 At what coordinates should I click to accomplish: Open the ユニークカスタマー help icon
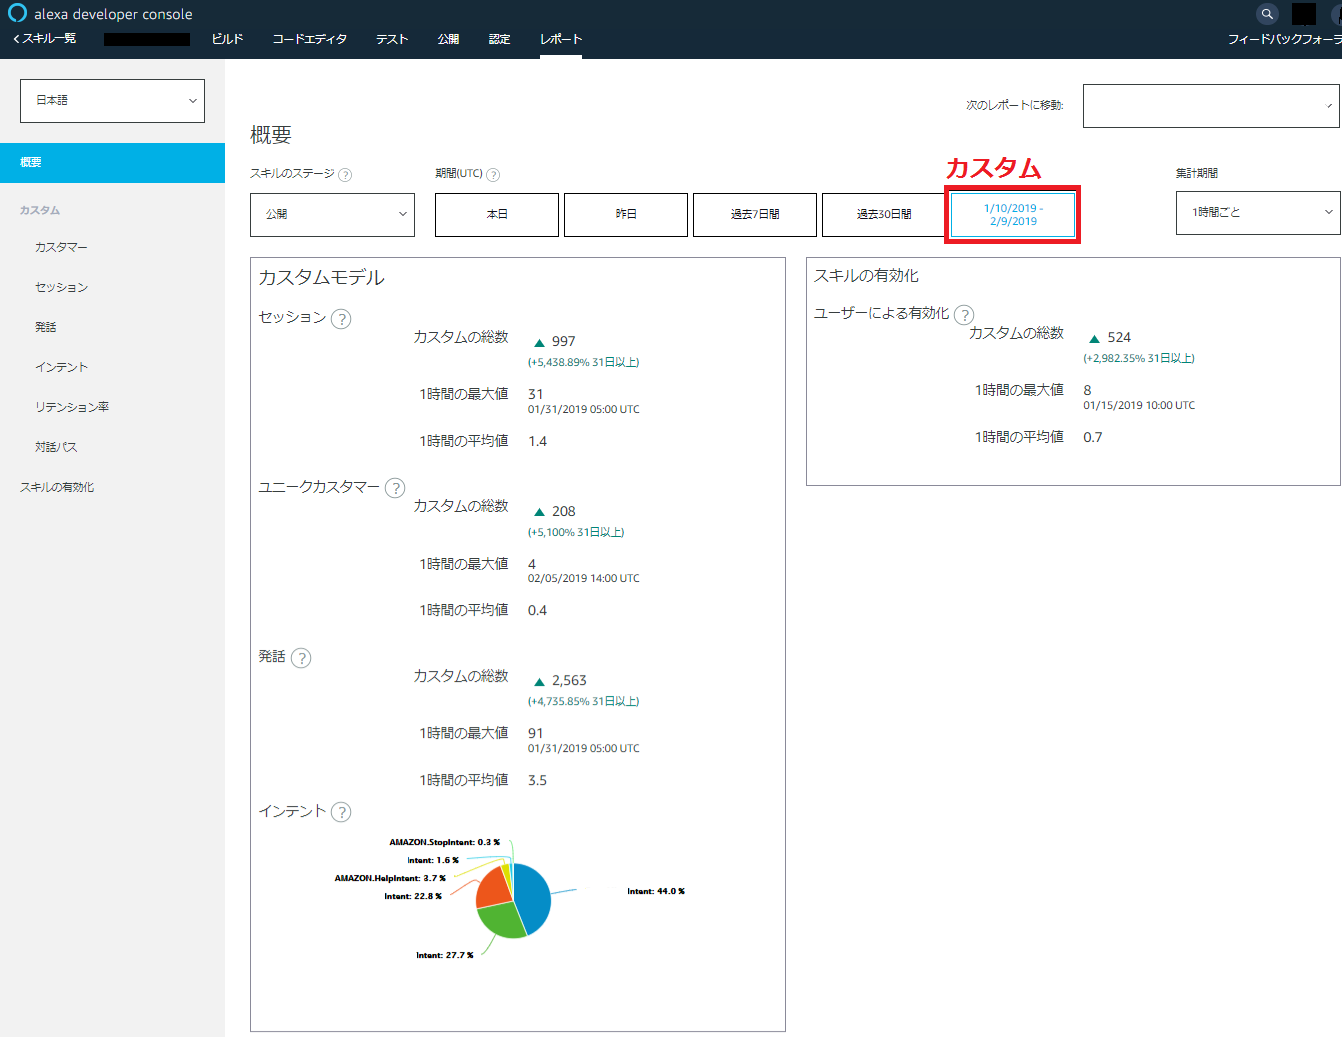click(395, 488)
